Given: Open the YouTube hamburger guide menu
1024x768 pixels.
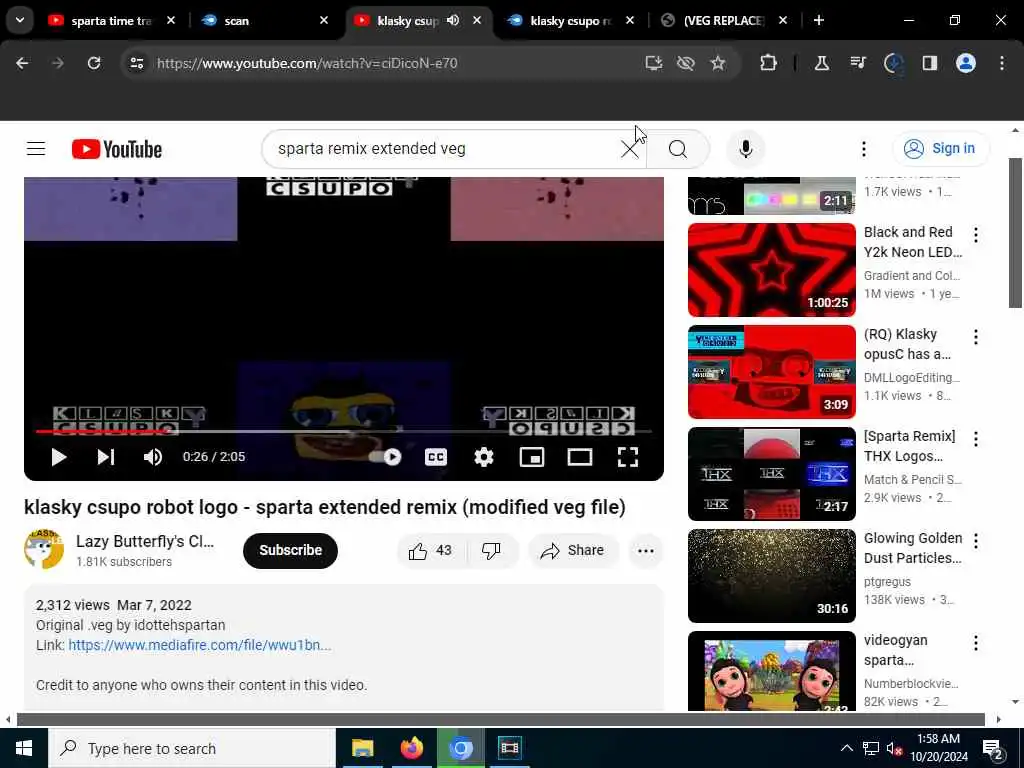Looking at the screenshot, I should pos(36,149).
